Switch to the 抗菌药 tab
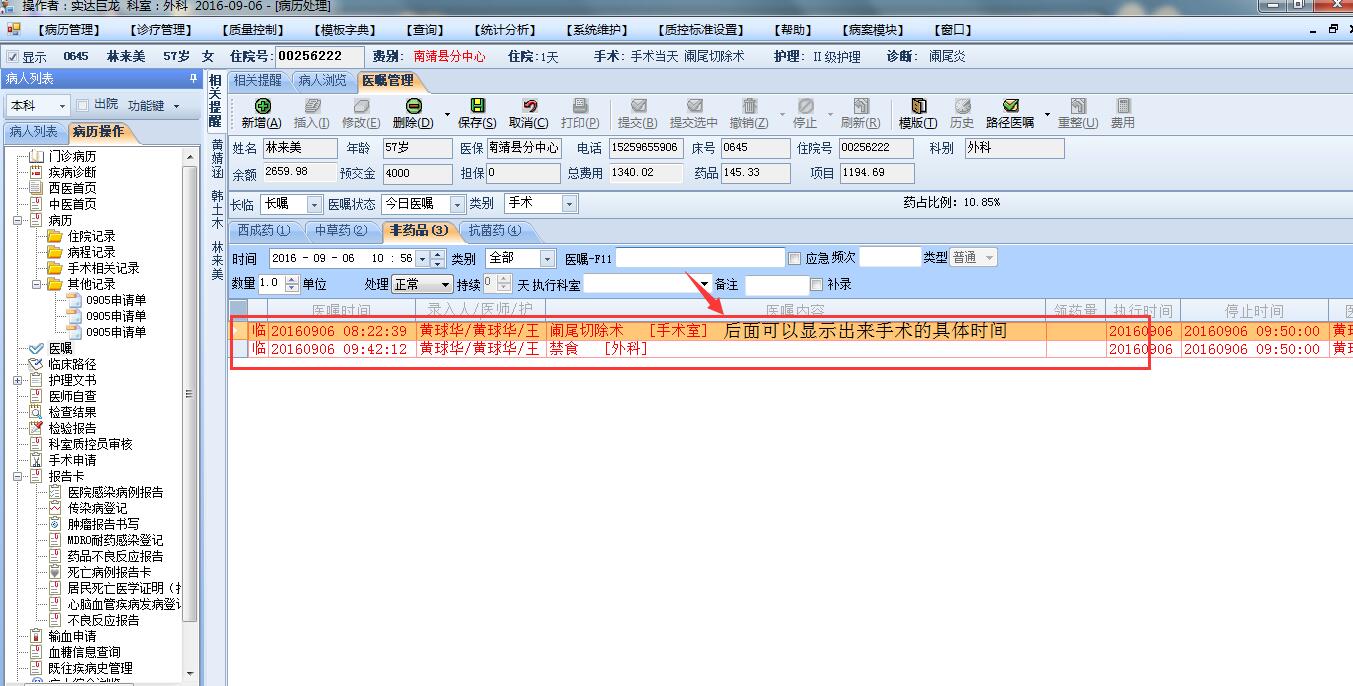Screen dimensions: 1353x686 [x=495, y=231]
